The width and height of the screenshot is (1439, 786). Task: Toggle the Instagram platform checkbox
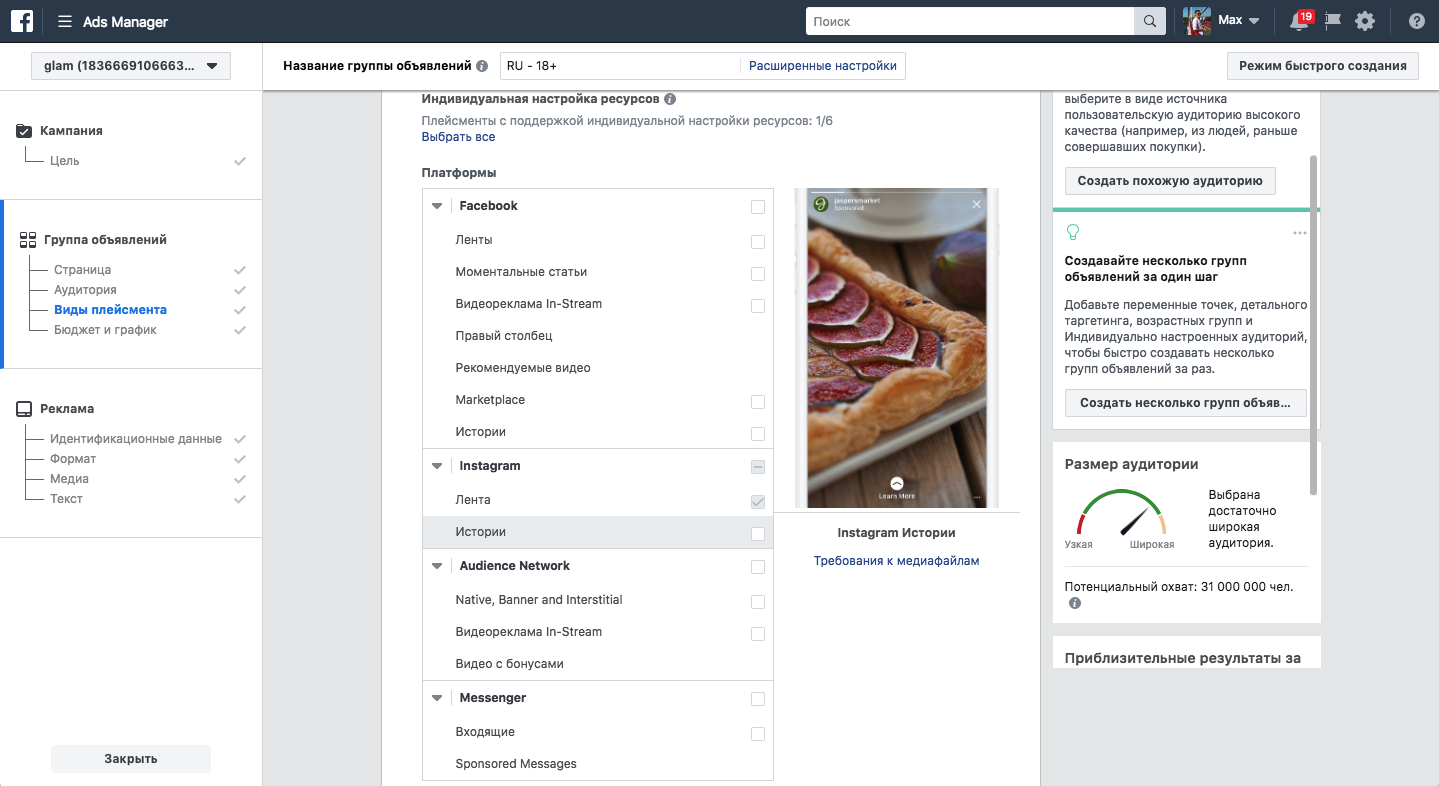pyautogui.click(x=758, y=467)
